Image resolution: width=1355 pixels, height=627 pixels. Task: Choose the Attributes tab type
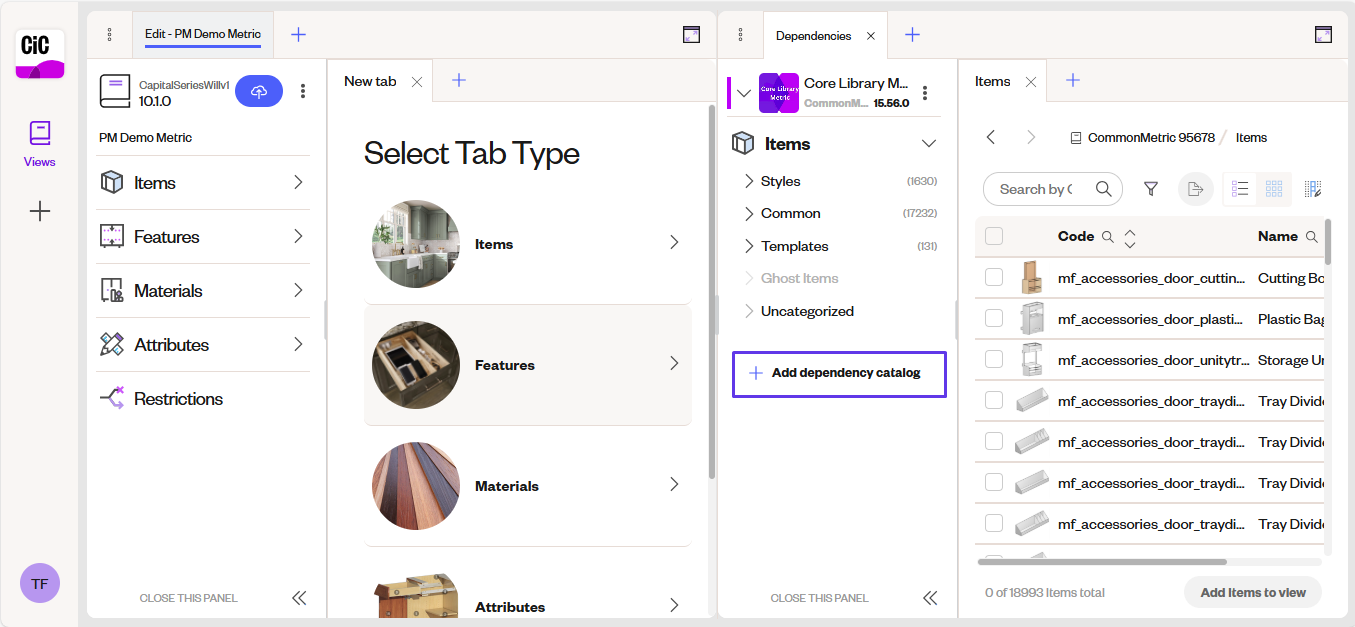click(527, 596)
